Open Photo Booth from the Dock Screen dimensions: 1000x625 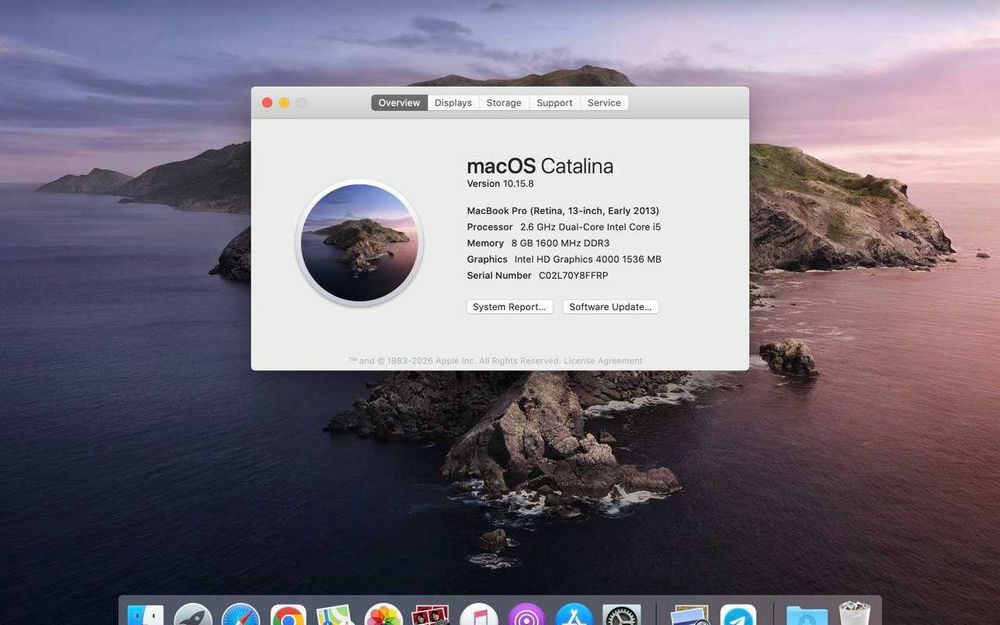[430, 615]
